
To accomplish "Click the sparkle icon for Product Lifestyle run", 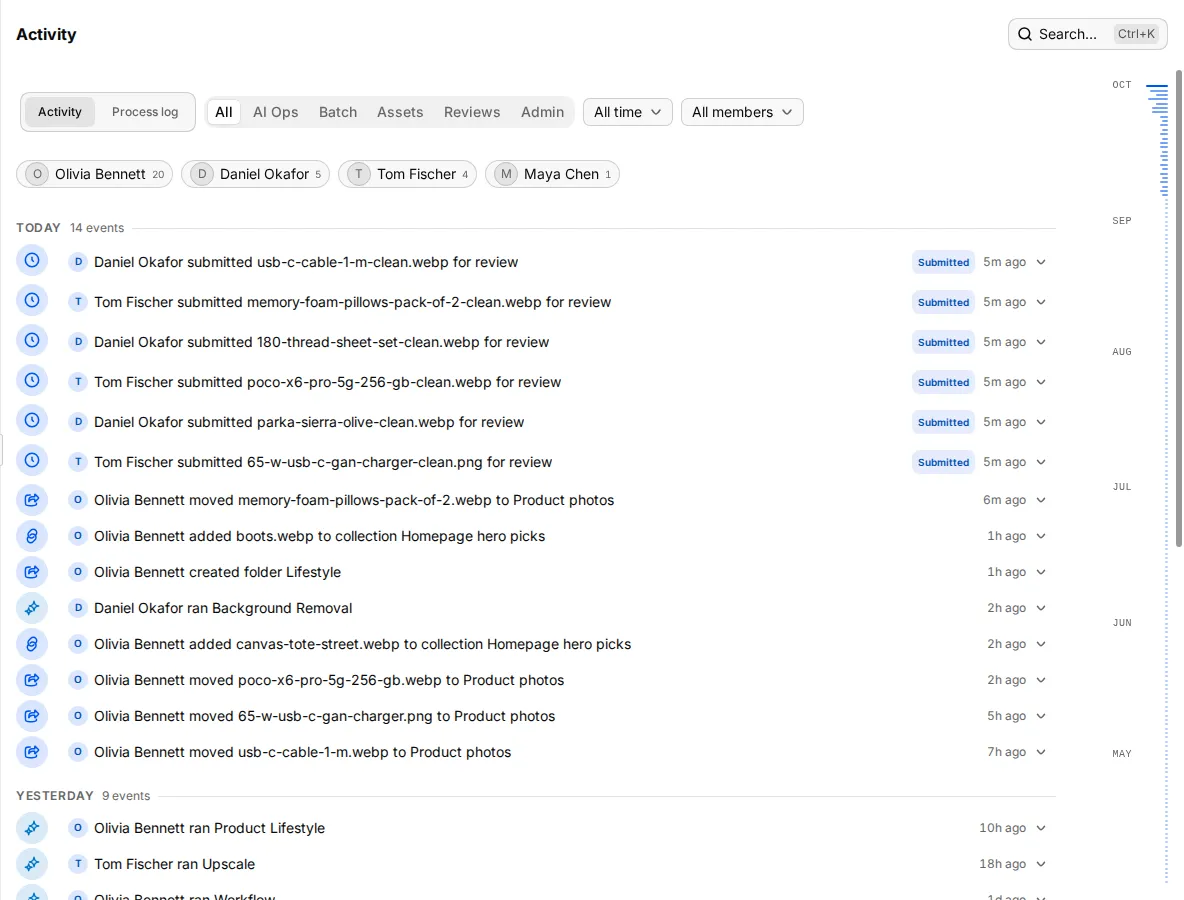I will click(32, 828).
